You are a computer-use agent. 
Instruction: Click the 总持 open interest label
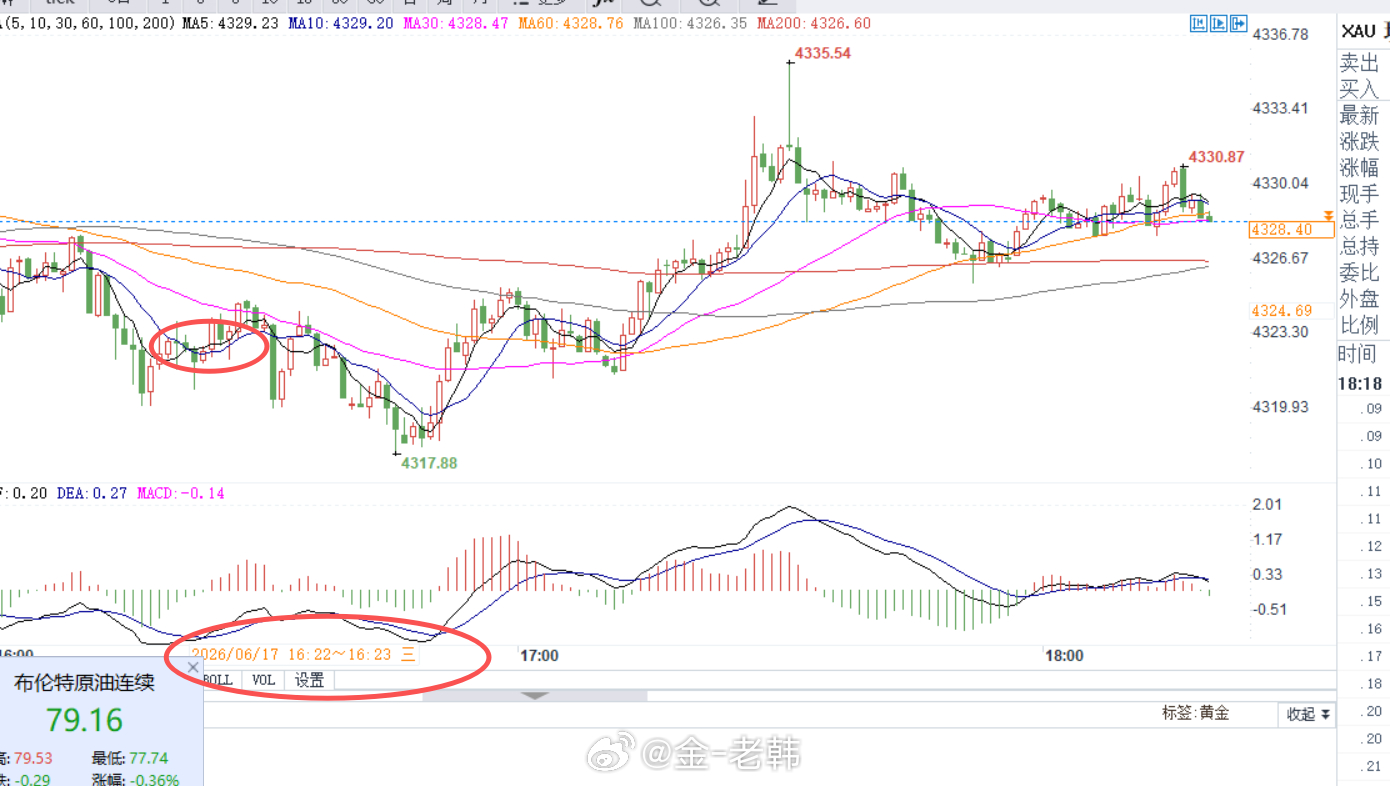pyautogui.click(x=1359, y=246)
